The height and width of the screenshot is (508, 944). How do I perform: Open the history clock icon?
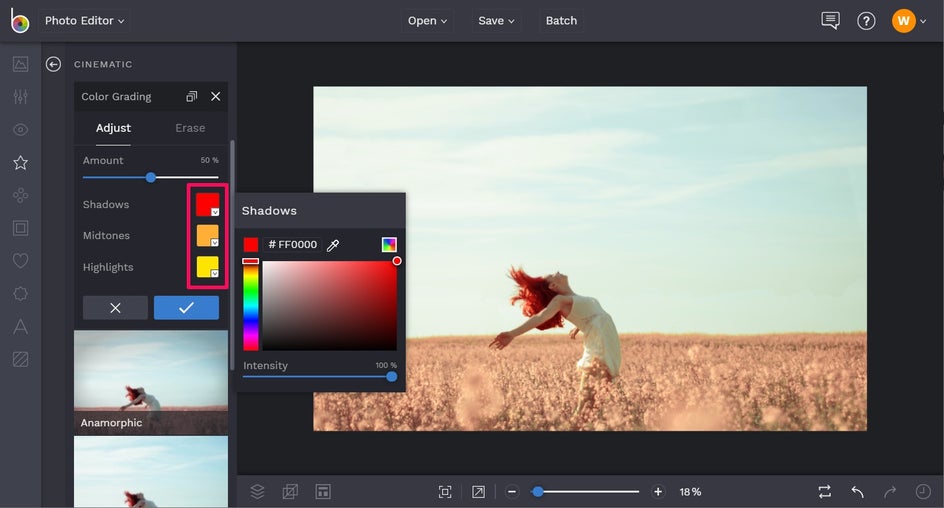(923, 492)
